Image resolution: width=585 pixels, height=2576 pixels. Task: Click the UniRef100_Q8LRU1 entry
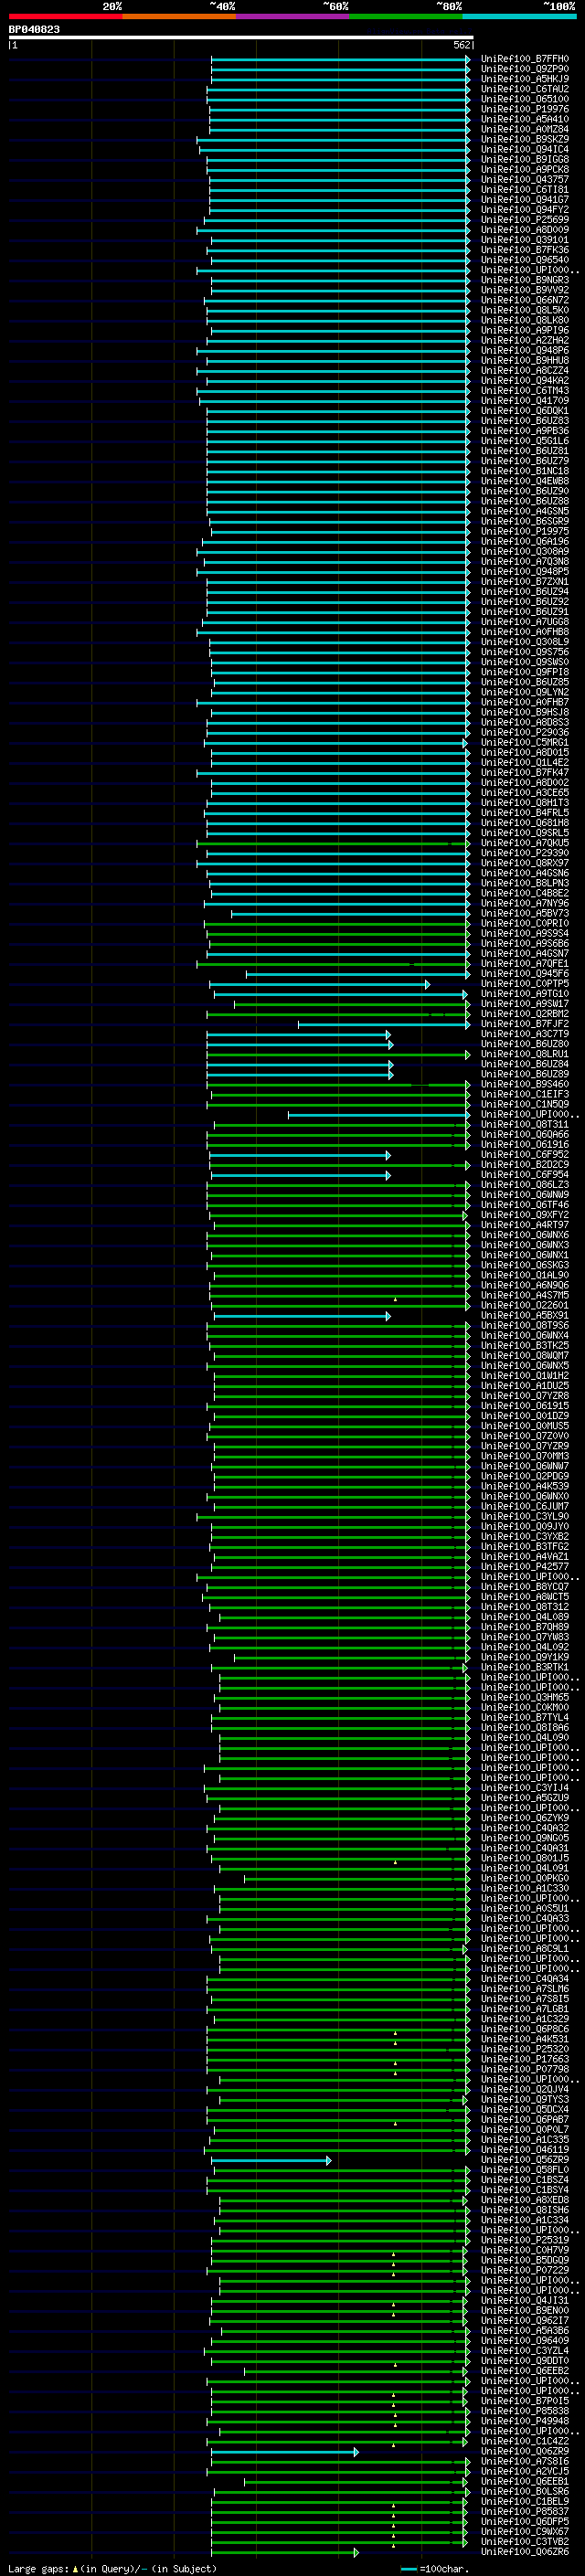coord(525,1054)
